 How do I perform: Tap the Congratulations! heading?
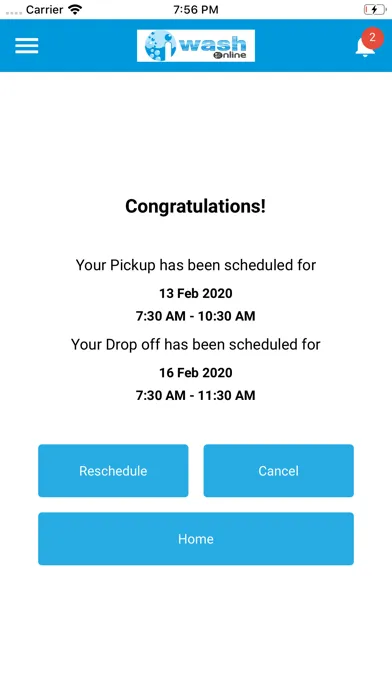196,206
